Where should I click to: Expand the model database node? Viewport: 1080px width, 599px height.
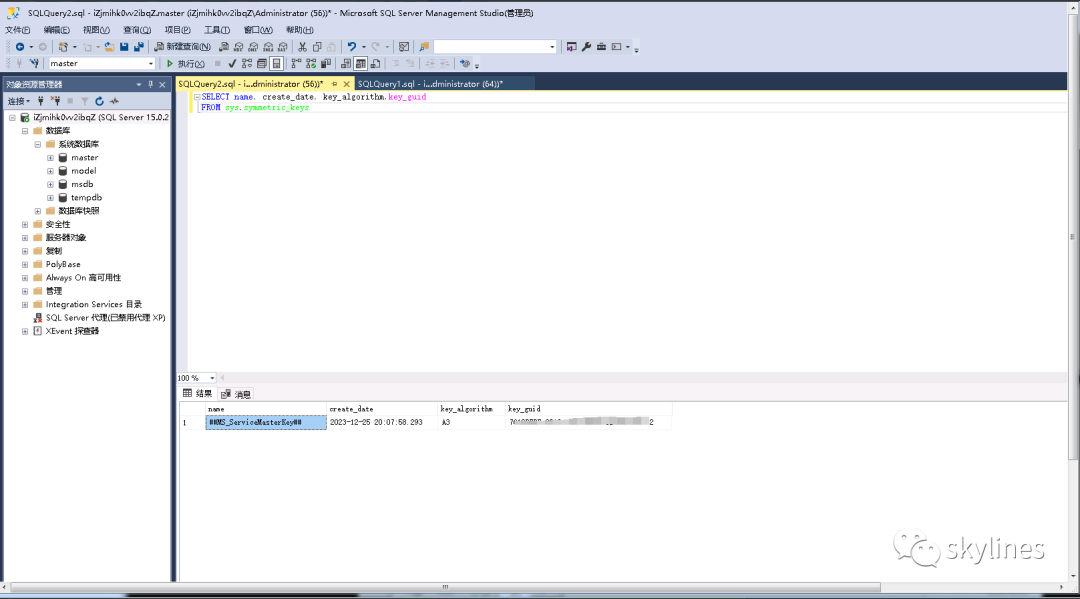(x=50, y=171)
